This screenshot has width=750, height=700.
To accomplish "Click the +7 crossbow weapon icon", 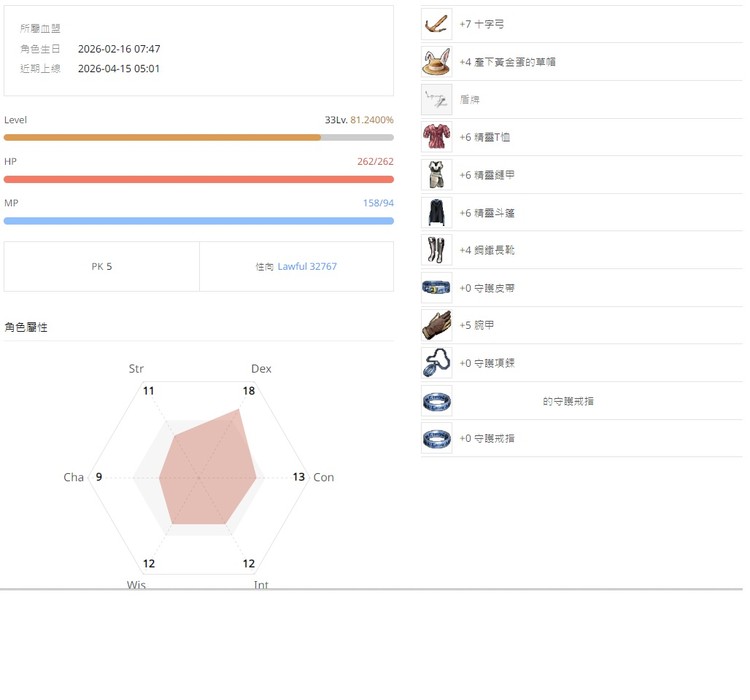I will click(436, 24).
